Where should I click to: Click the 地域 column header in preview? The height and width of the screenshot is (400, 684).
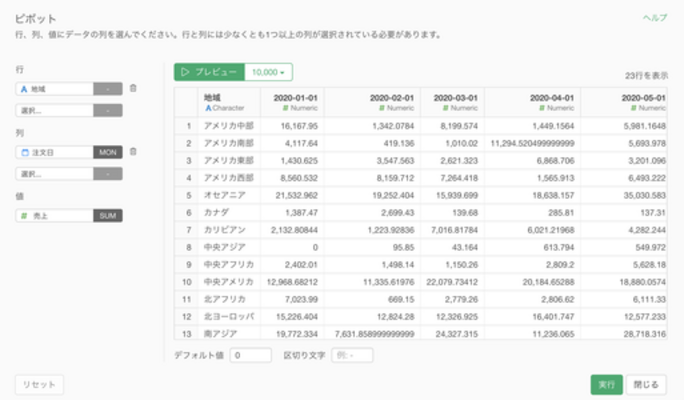pyautogui.click(x=228, y=102)
